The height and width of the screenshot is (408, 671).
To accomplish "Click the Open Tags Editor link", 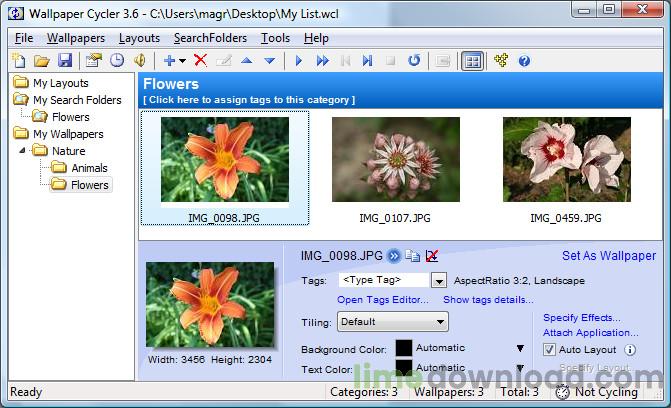I will tap(382, 300).
